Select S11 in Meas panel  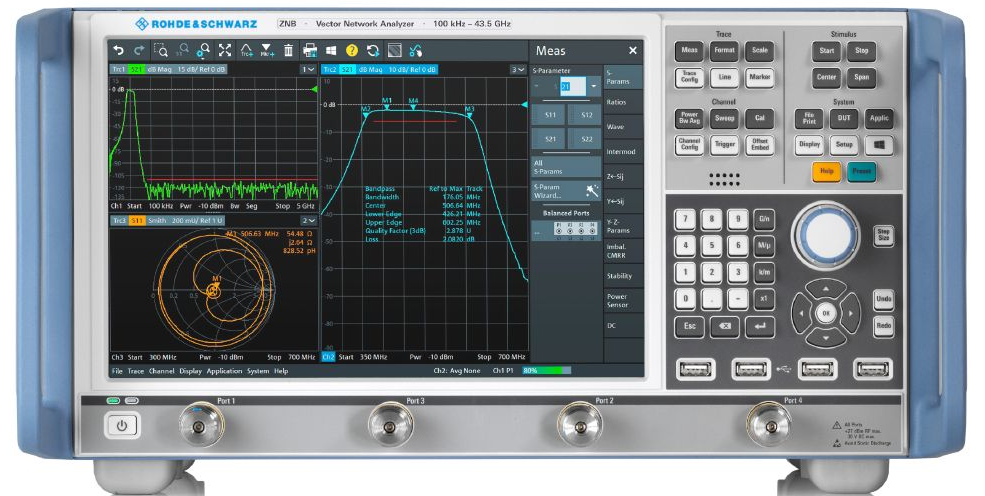click(x=550, y=115)
